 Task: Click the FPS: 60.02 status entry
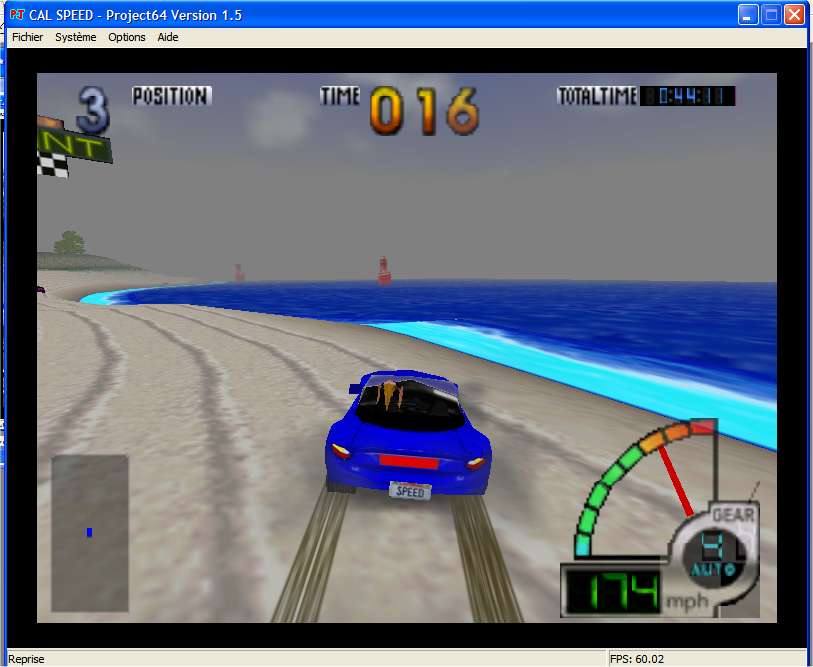(x=637, y=659)
